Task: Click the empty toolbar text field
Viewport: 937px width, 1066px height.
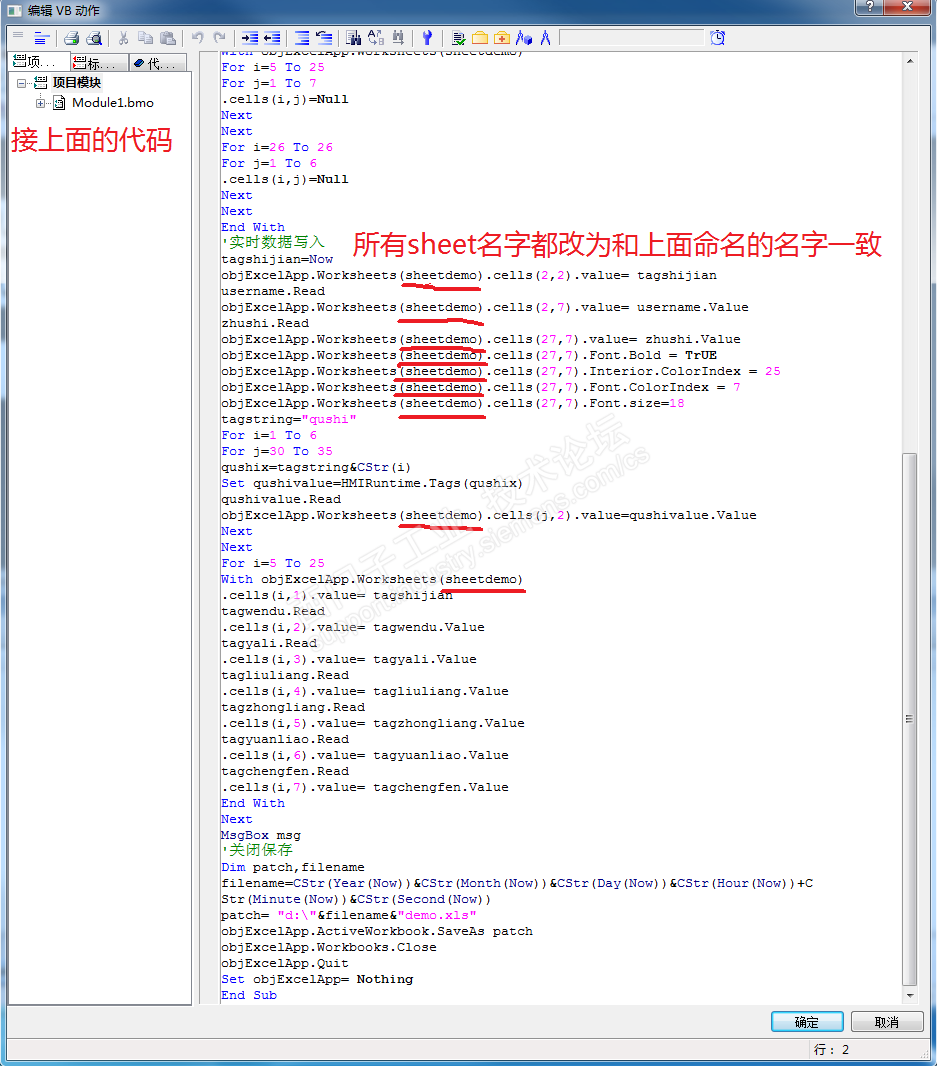Action: tap(631, 38)
